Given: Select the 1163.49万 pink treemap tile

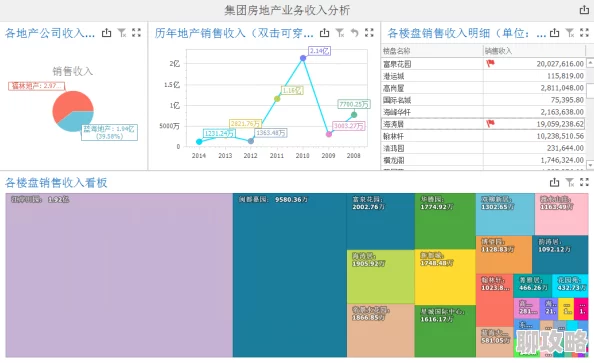Looking at the screenshot, I should (561, 214).
